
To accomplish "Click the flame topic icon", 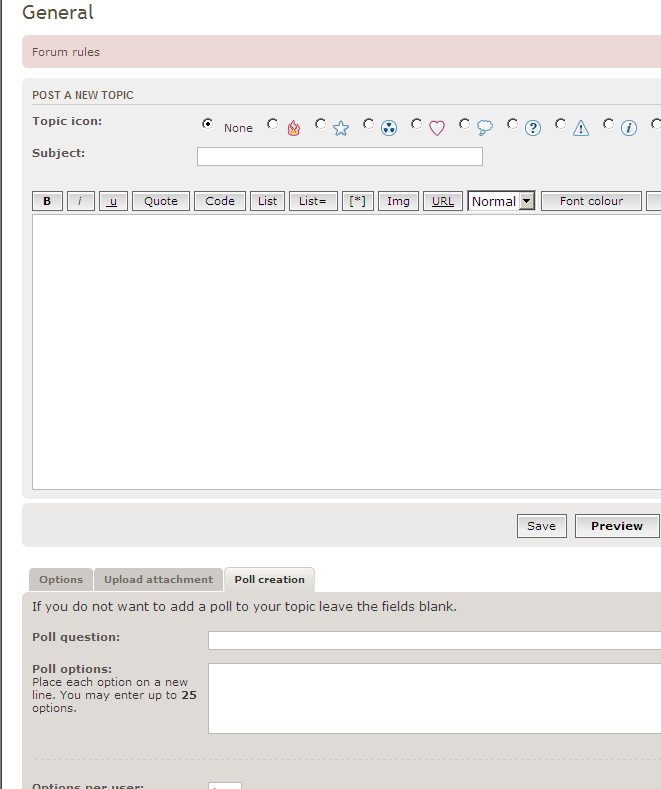I will (x=293, y=128).
